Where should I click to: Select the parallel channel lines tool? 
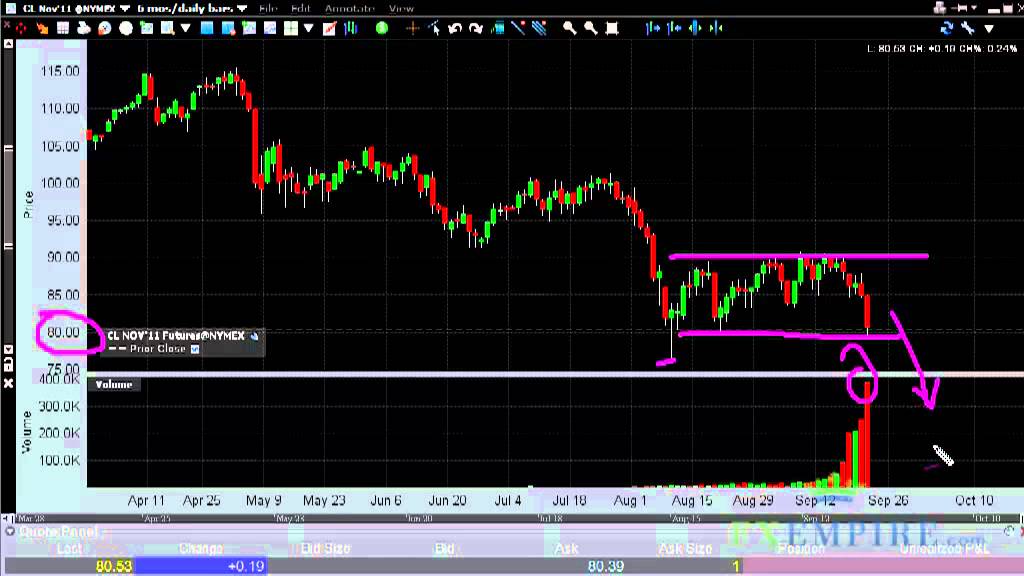click(x=539, y=28)
